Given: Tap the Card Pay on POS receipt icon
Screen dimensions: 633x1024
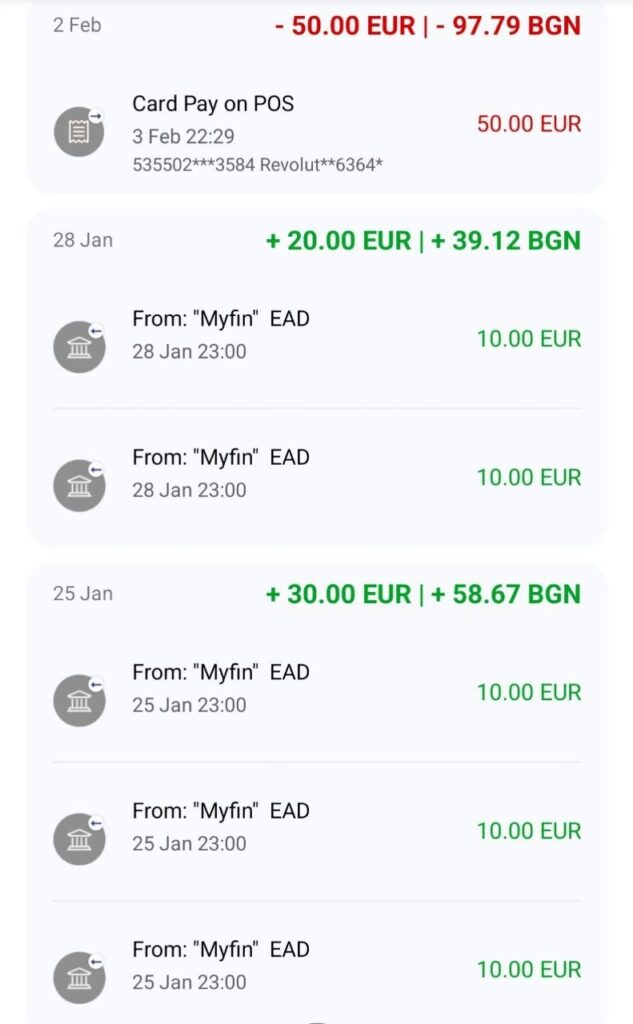Looking at the screenshot, I should click(79, 132).
